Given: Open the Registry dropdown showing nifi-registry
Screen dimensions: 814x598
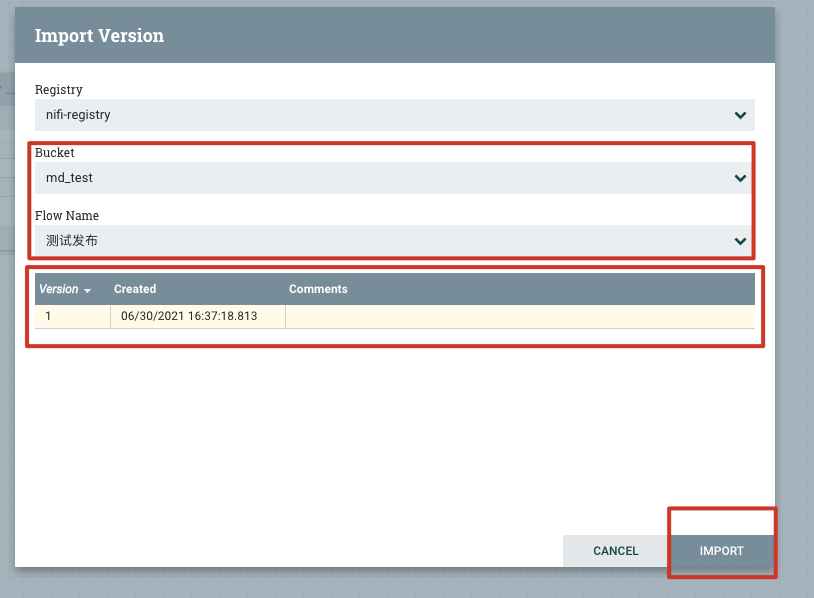Looking at the screenshot, I should coord(395,115).
